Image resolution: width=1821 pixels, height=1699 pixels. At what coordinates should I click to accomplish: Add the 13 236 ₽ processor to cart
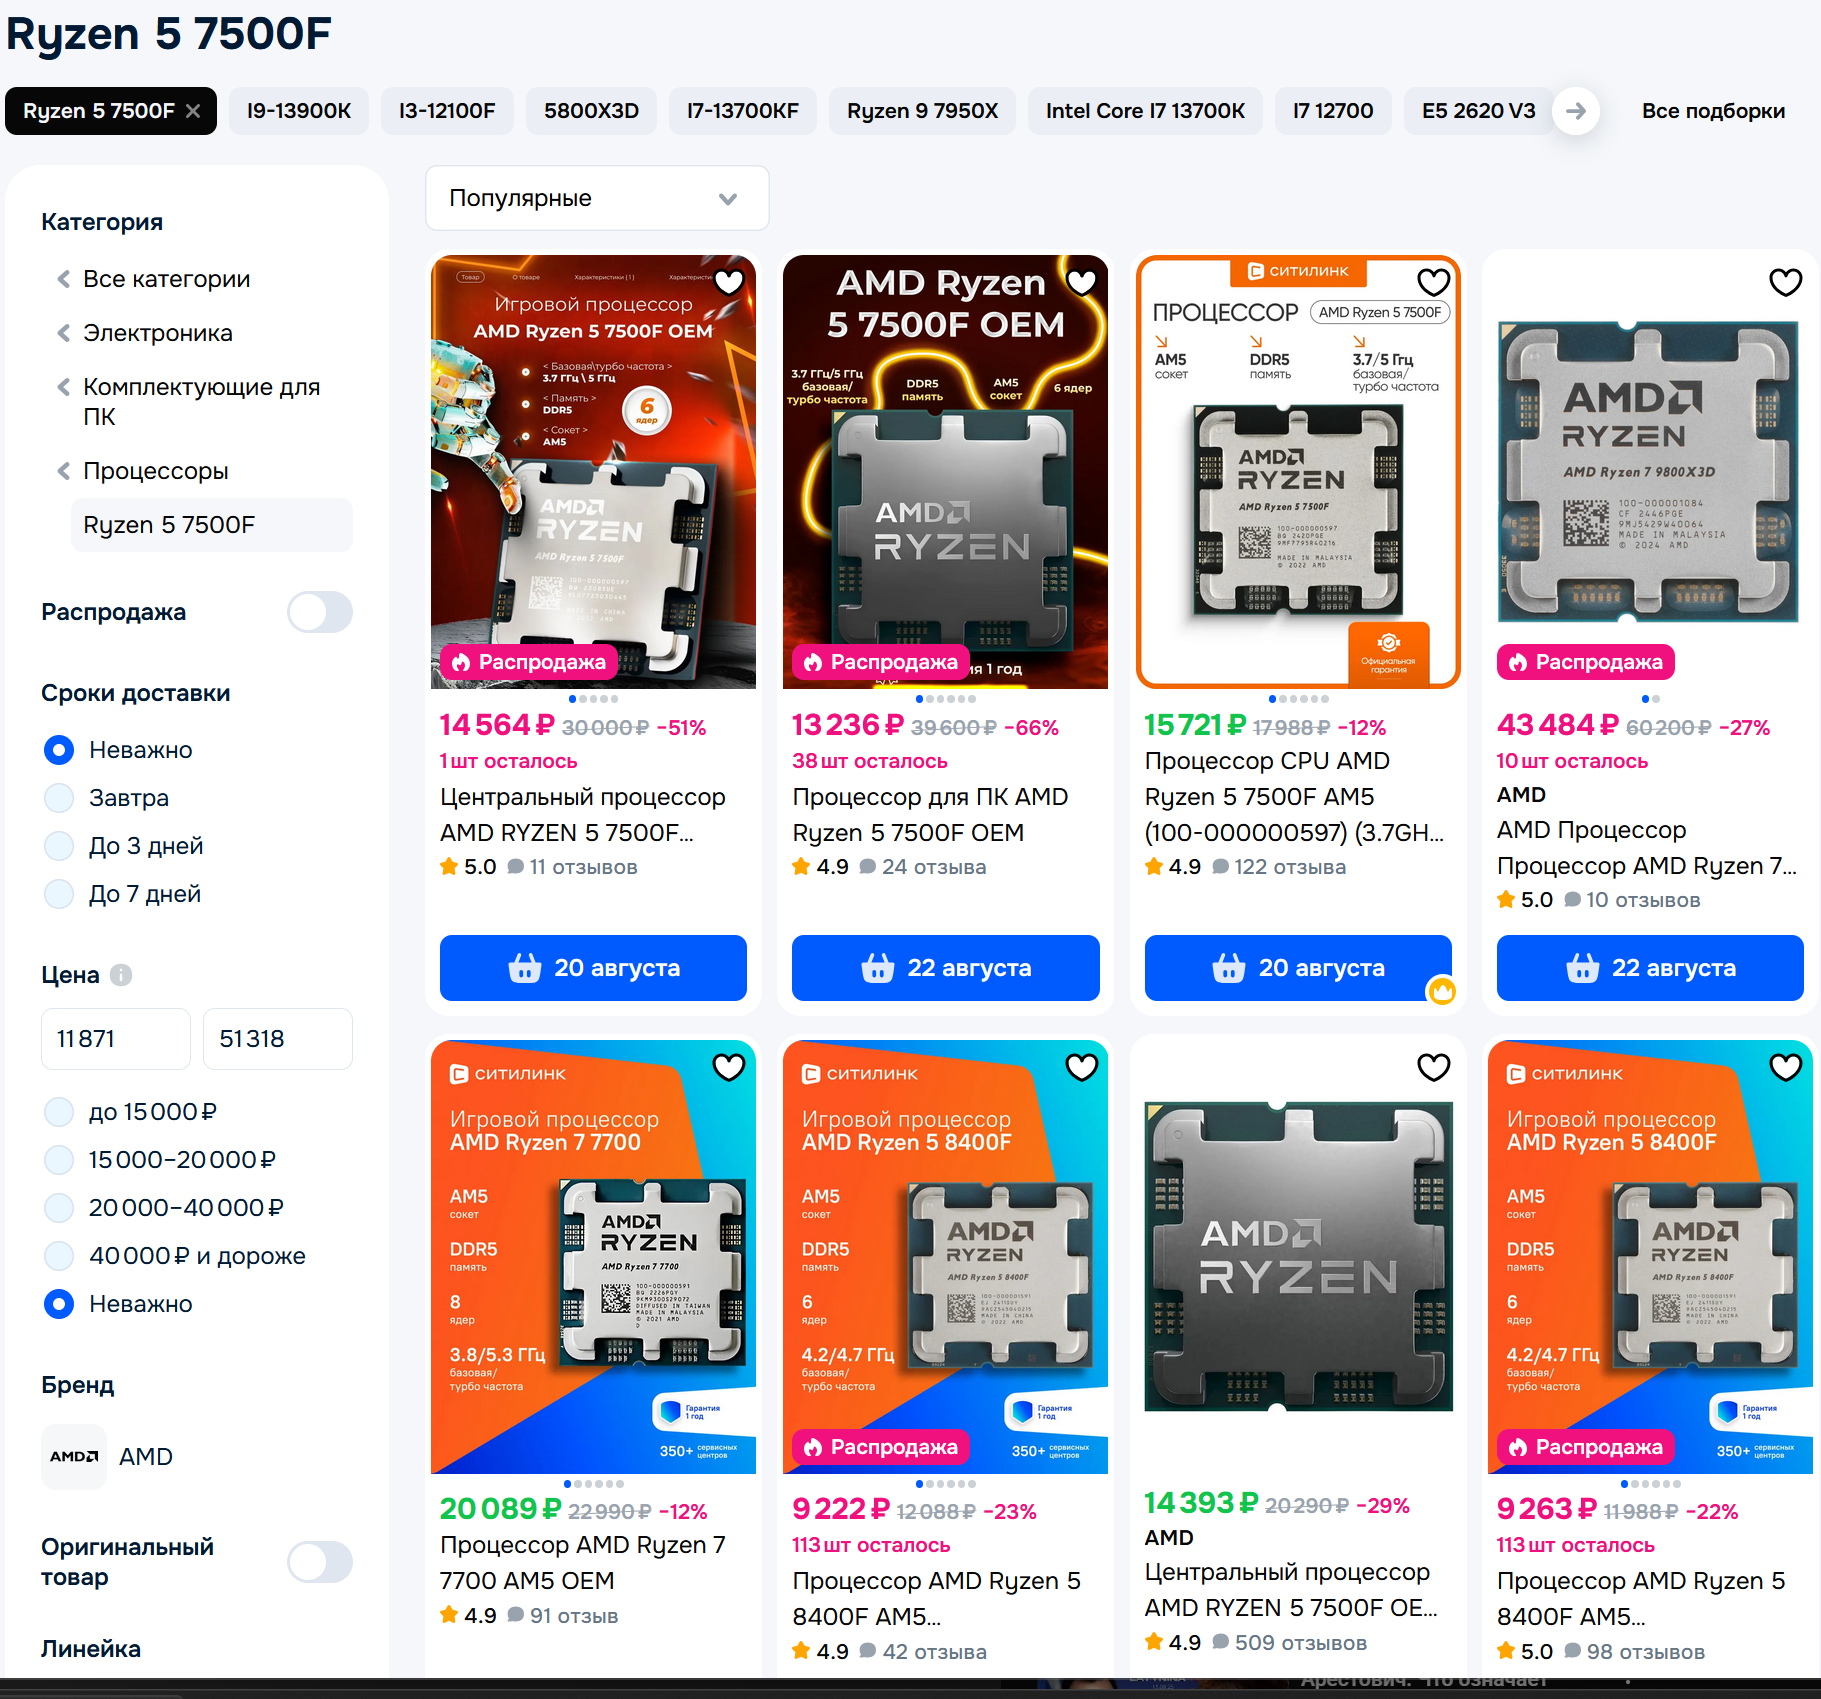[x=945, y=968]
